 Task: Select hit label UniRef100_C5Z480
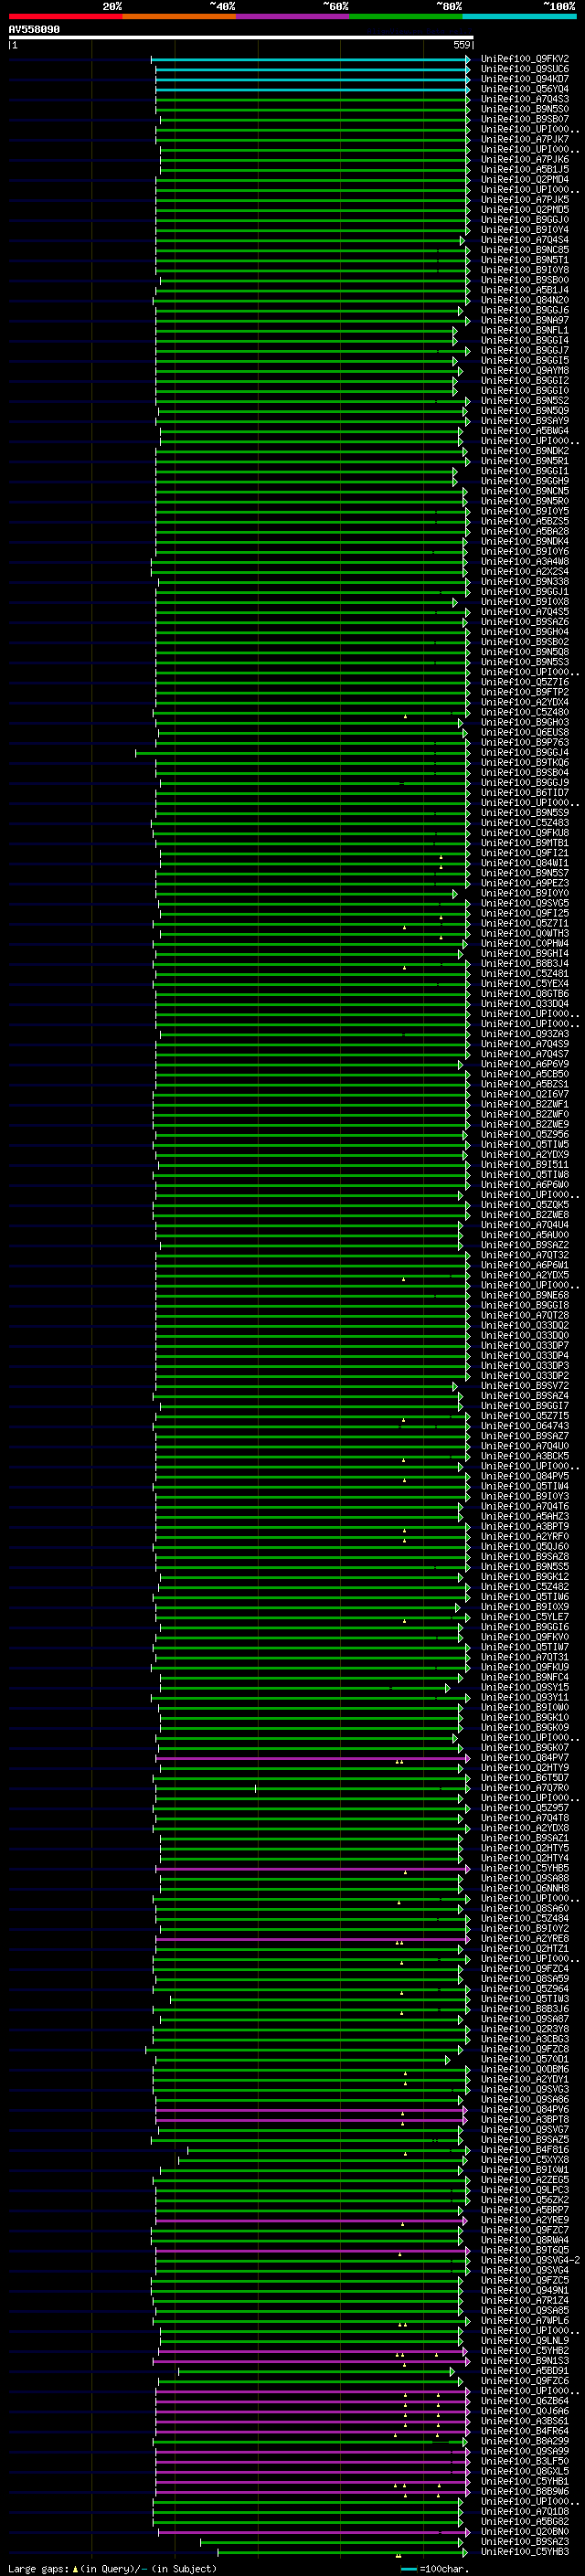coord(525,712)
